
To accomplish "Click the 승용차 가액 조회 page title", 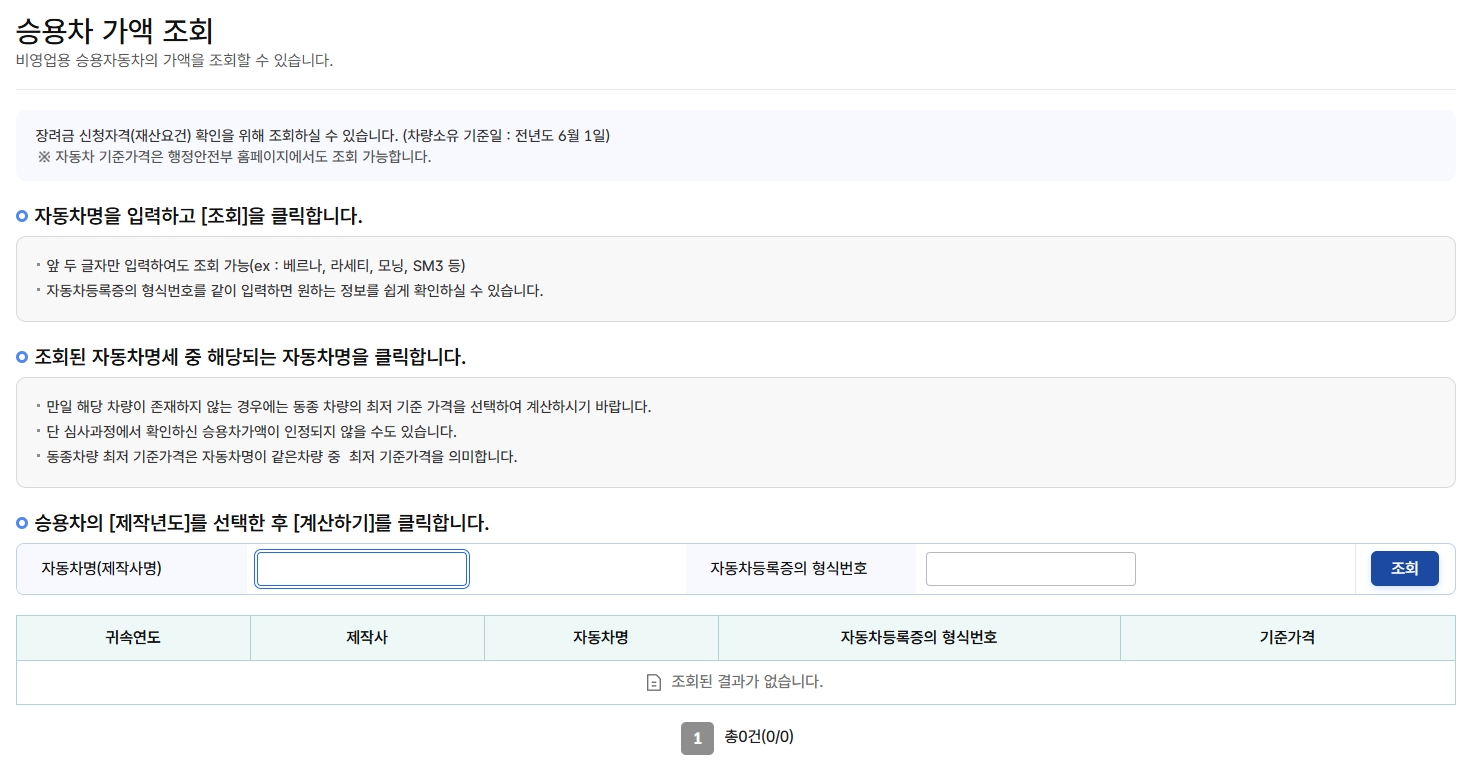I will 115,31.
